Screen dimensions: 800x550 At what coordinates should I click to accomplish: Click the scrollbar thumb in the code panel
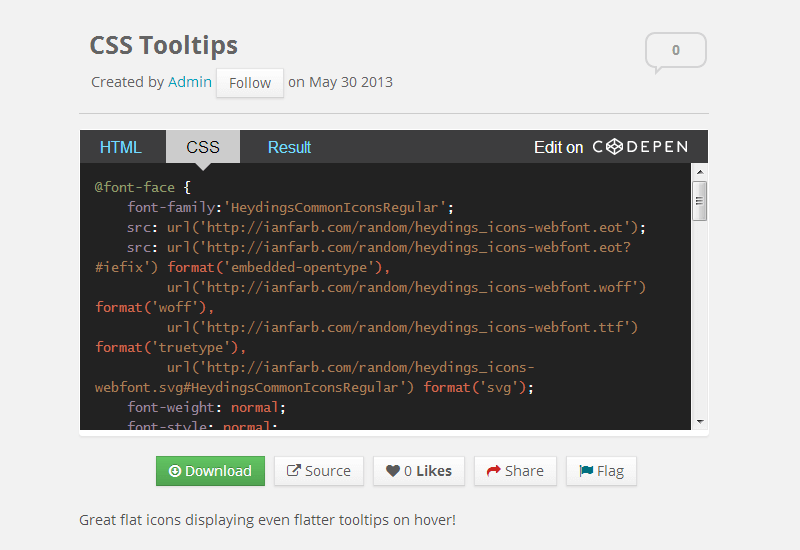pos(700,200)
